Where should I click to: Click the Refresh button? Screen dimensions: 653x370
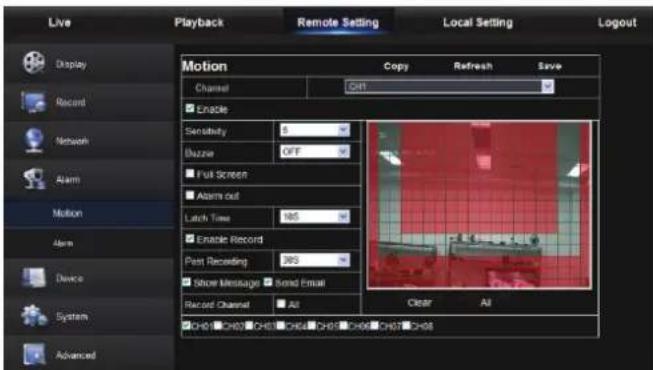tap(473, 66)
